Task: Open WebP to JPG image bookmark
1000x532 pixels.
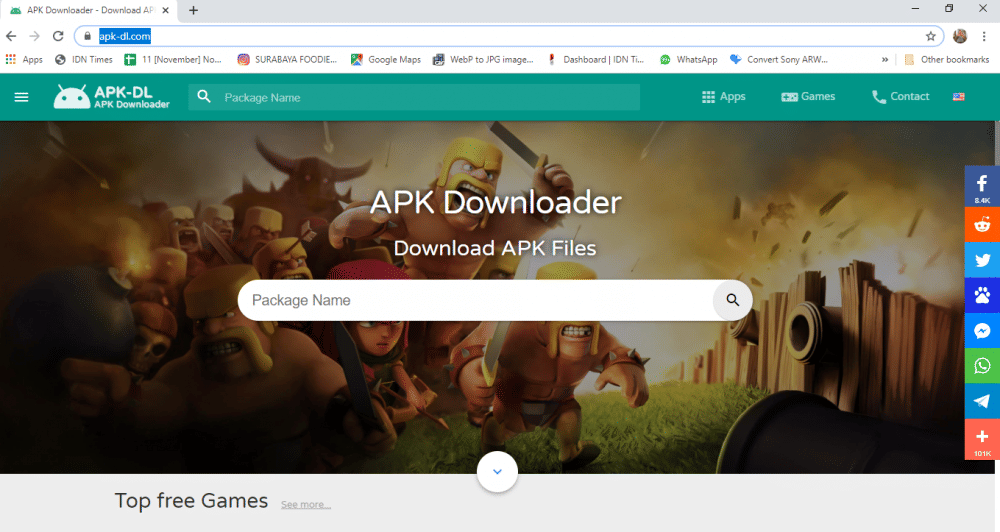Action: (483, 59)
